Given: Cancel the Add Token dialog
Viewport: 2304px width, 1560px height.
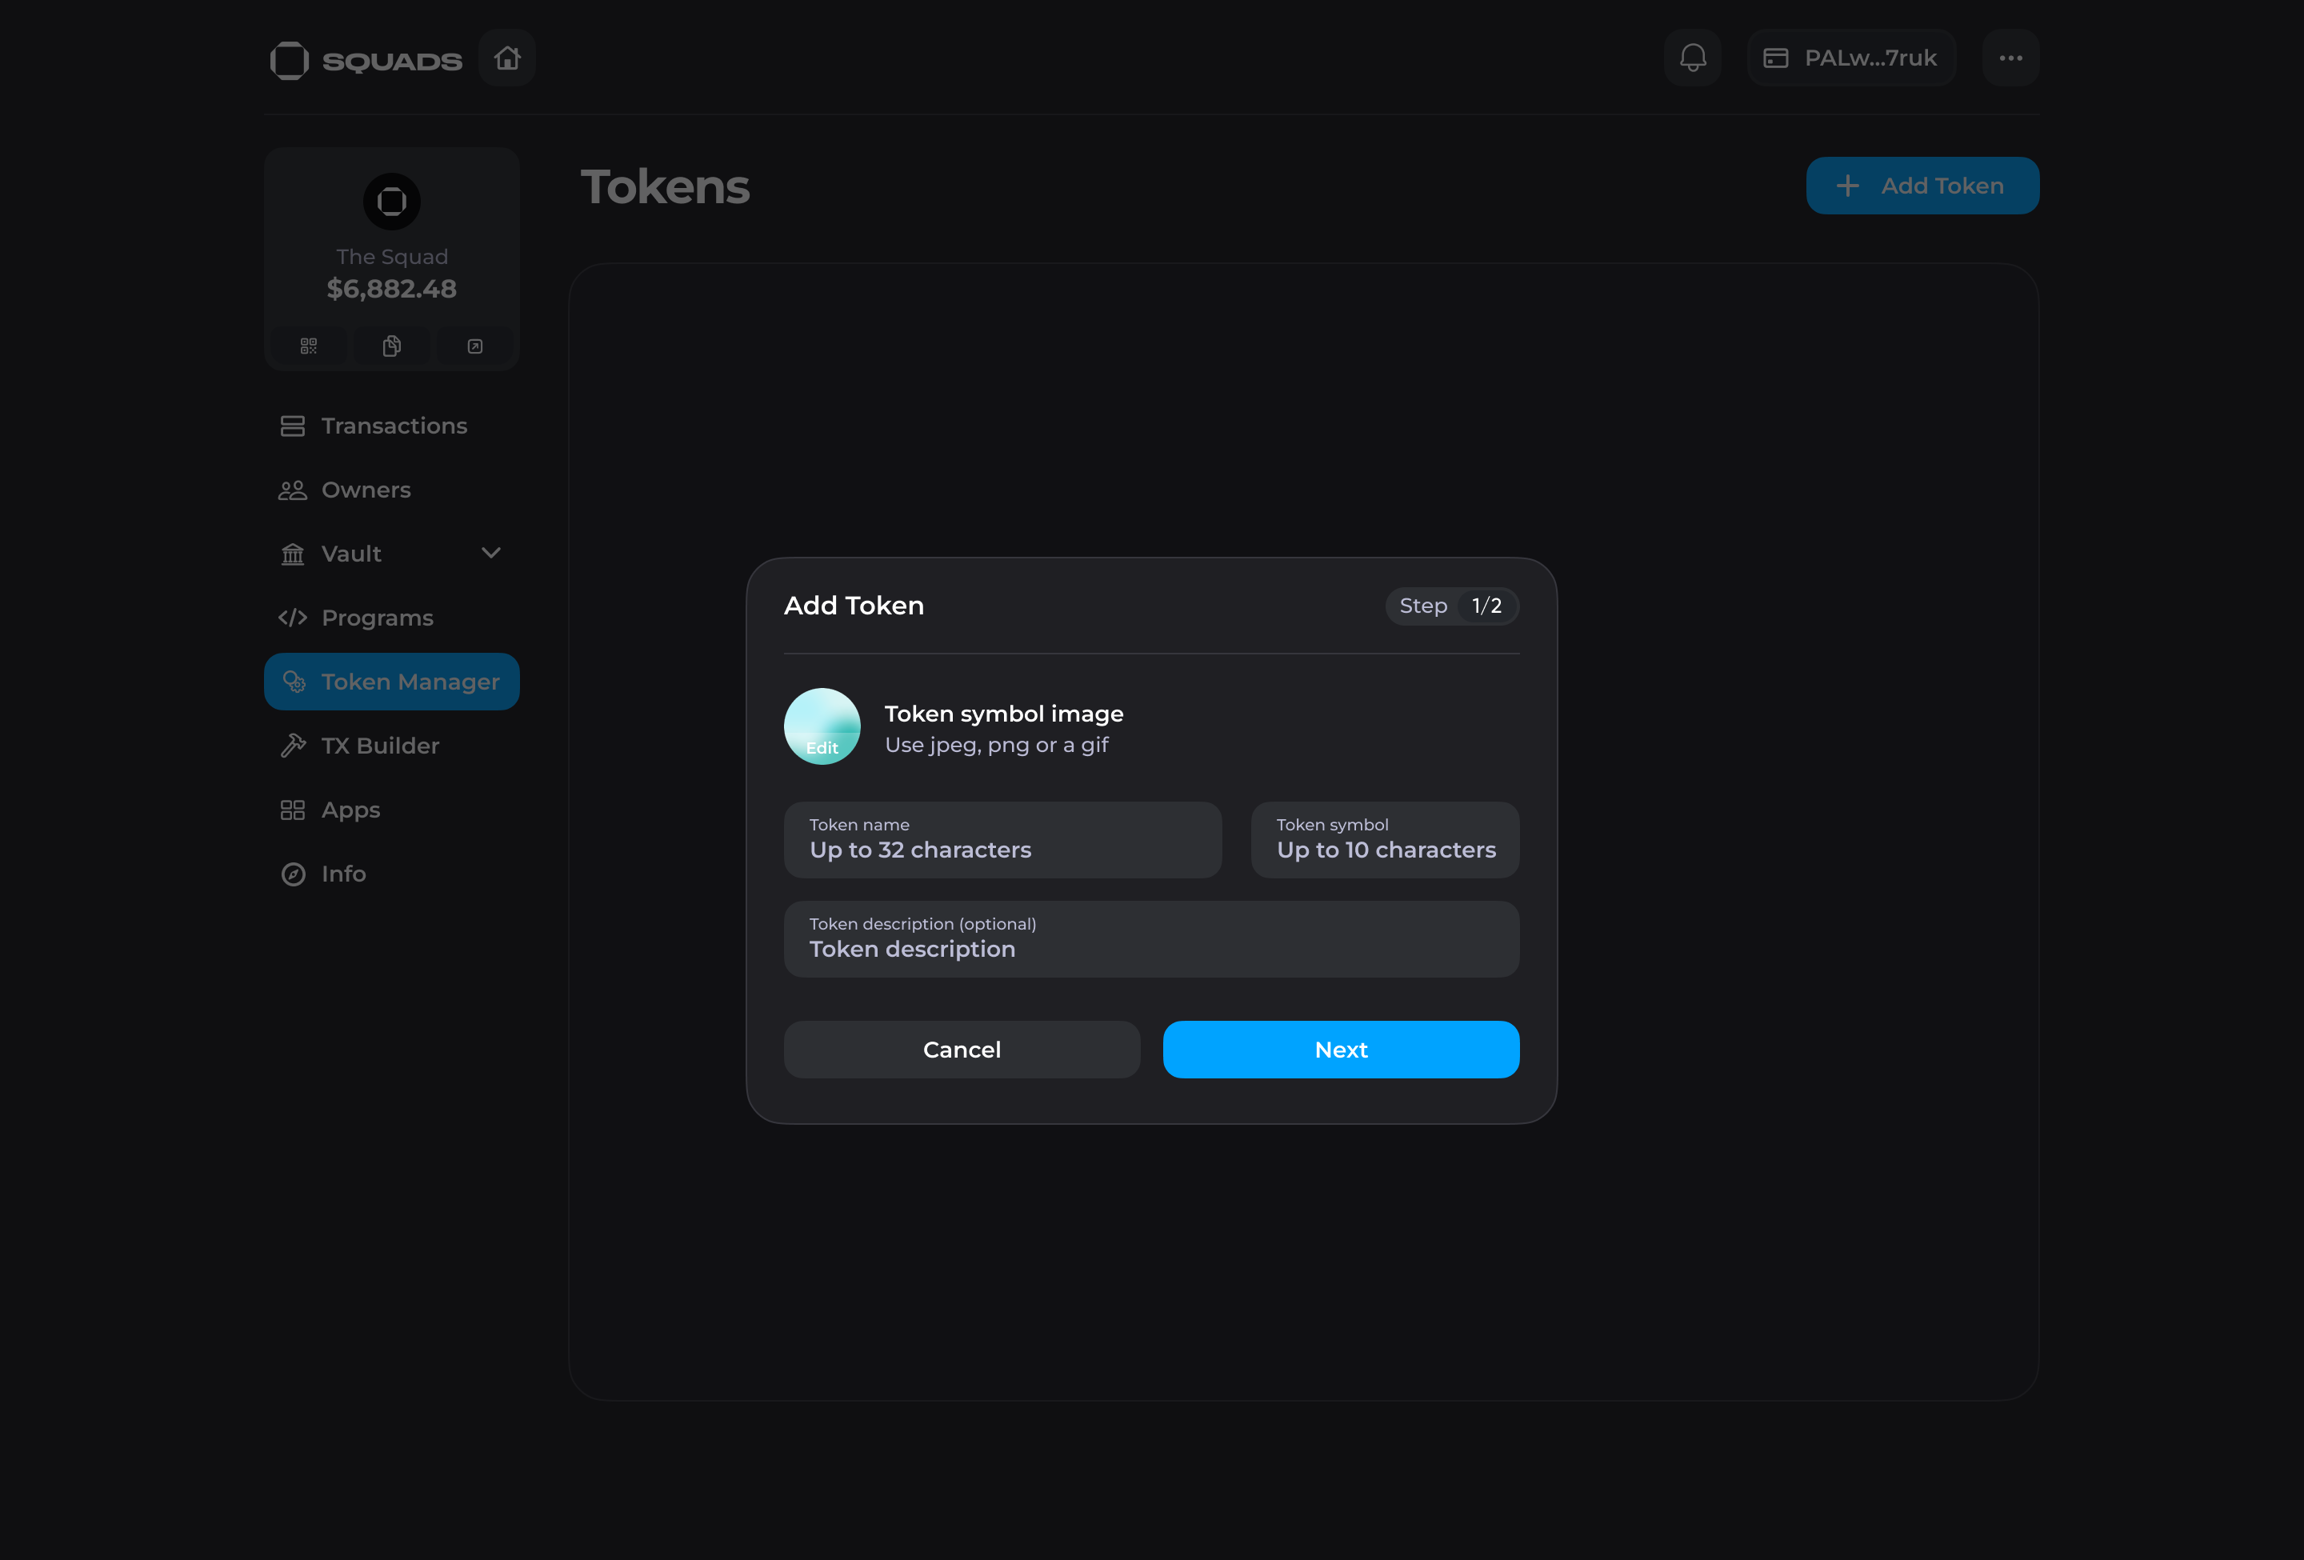Looking at the screenshot, I should (x=961, y=1049).
